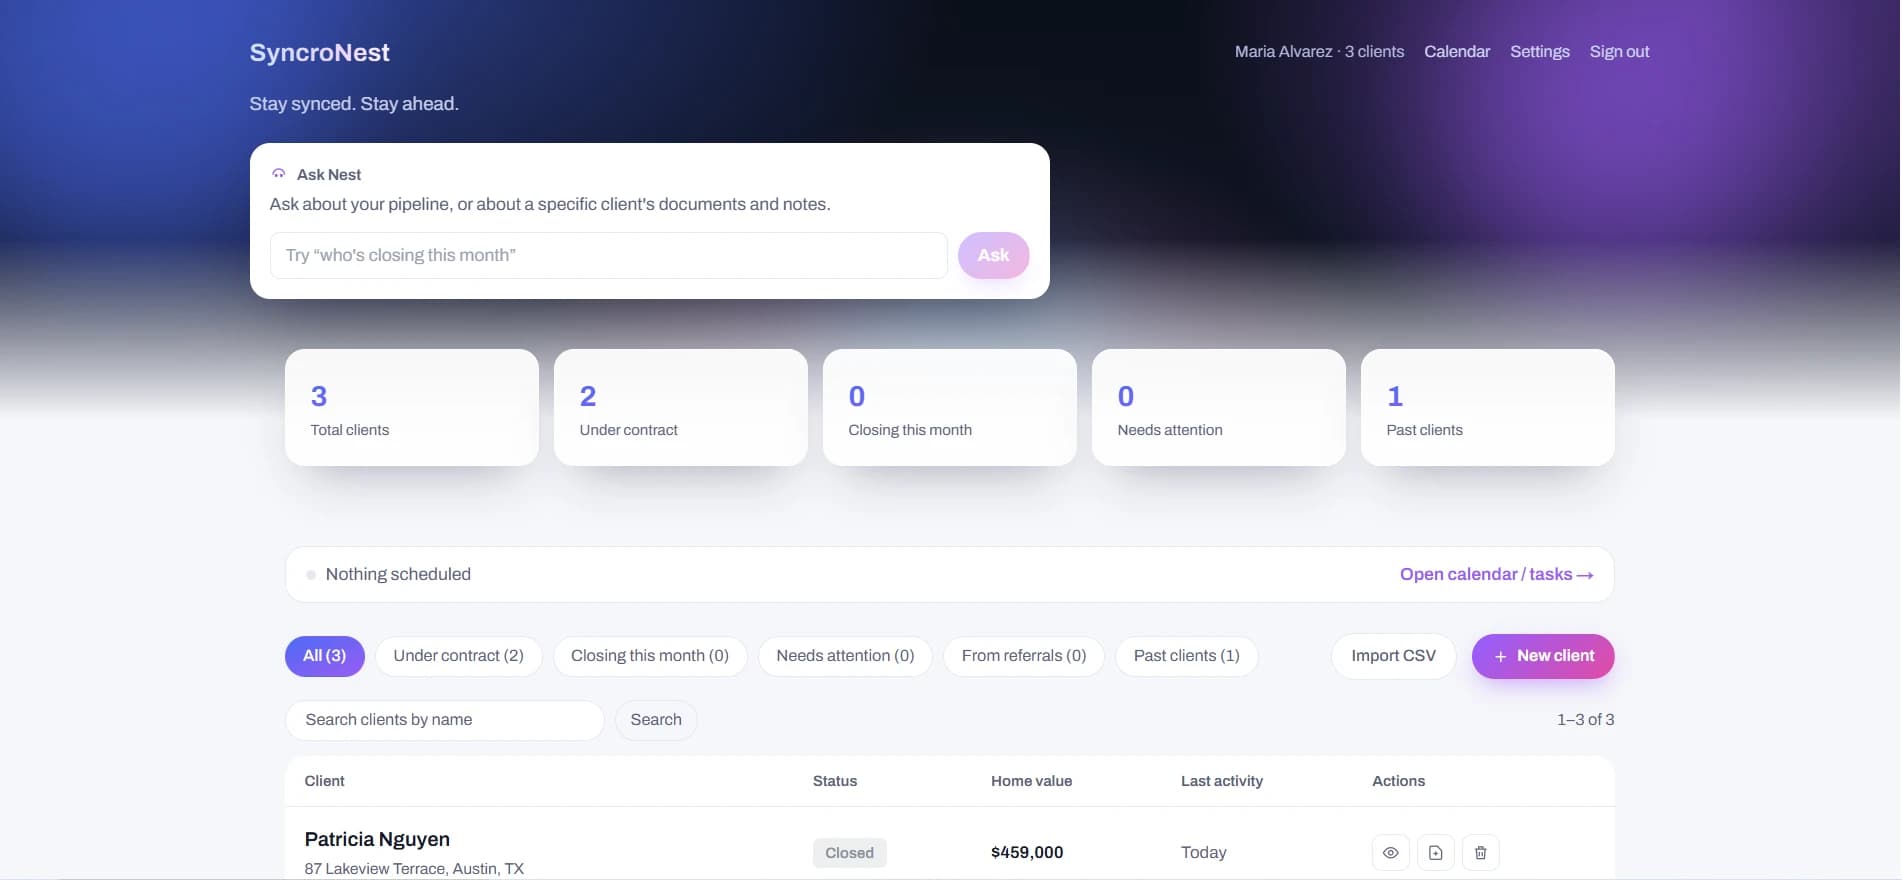Click the $459,000 home value
Screen dimensions: 1902x880
pyautogui.click(x=1027, y=853)
